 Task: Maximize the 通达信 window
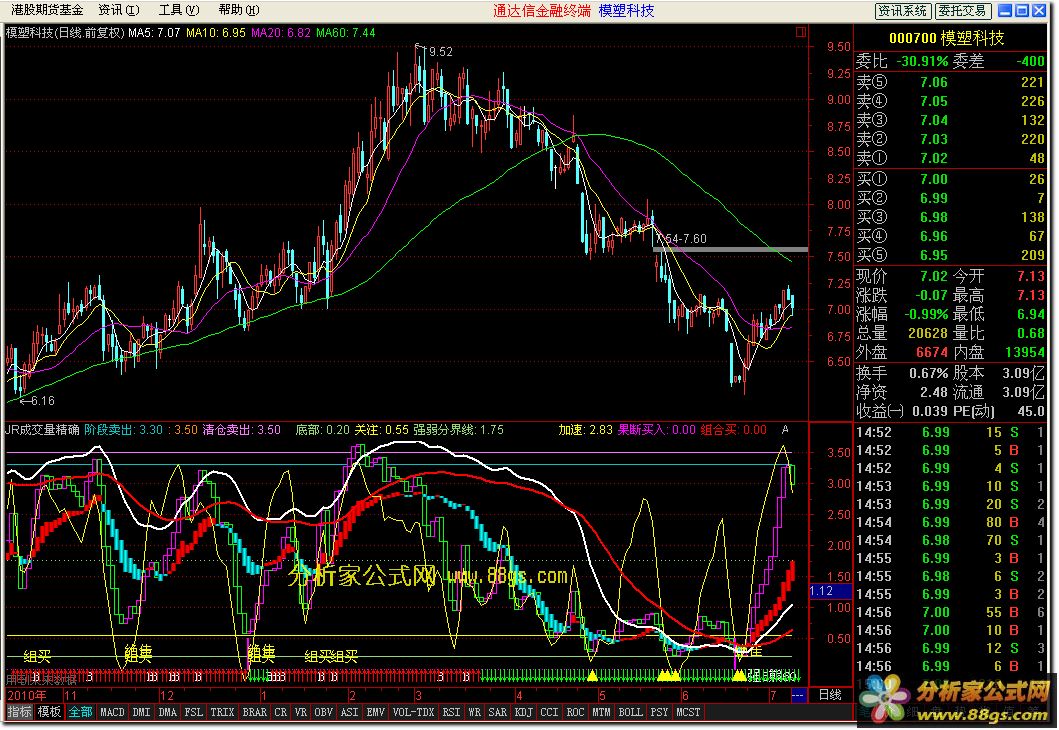pyautogui.click(x=1022, y=10)
